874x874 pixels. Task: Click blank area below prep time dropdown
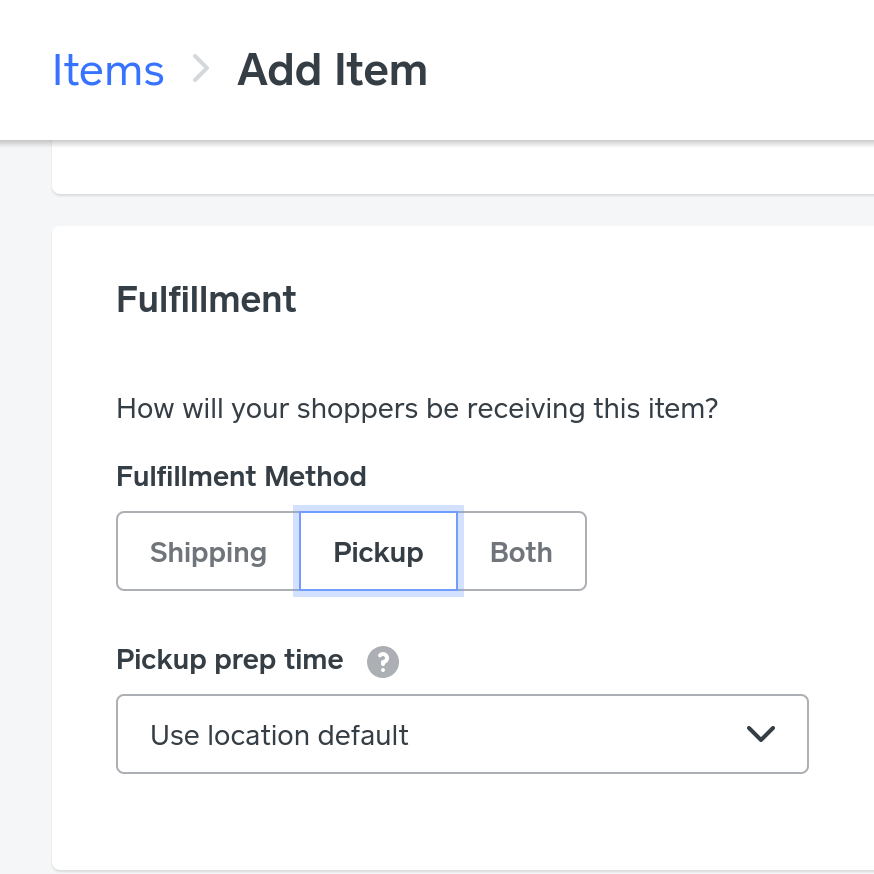(460, 815)
